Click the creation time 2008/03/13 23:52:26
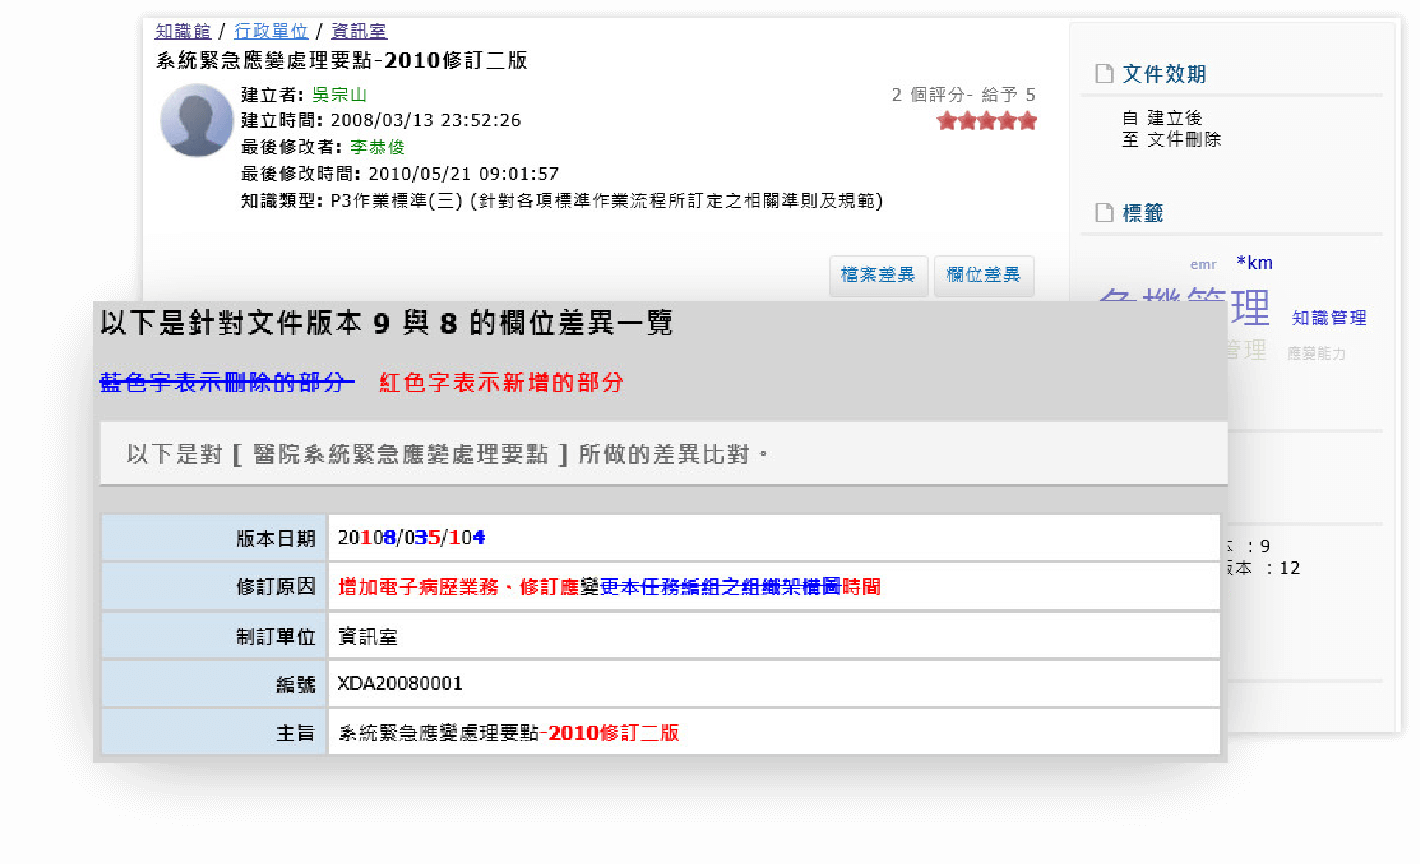This screenshot has width=1420, height=864. coord(426,121)
